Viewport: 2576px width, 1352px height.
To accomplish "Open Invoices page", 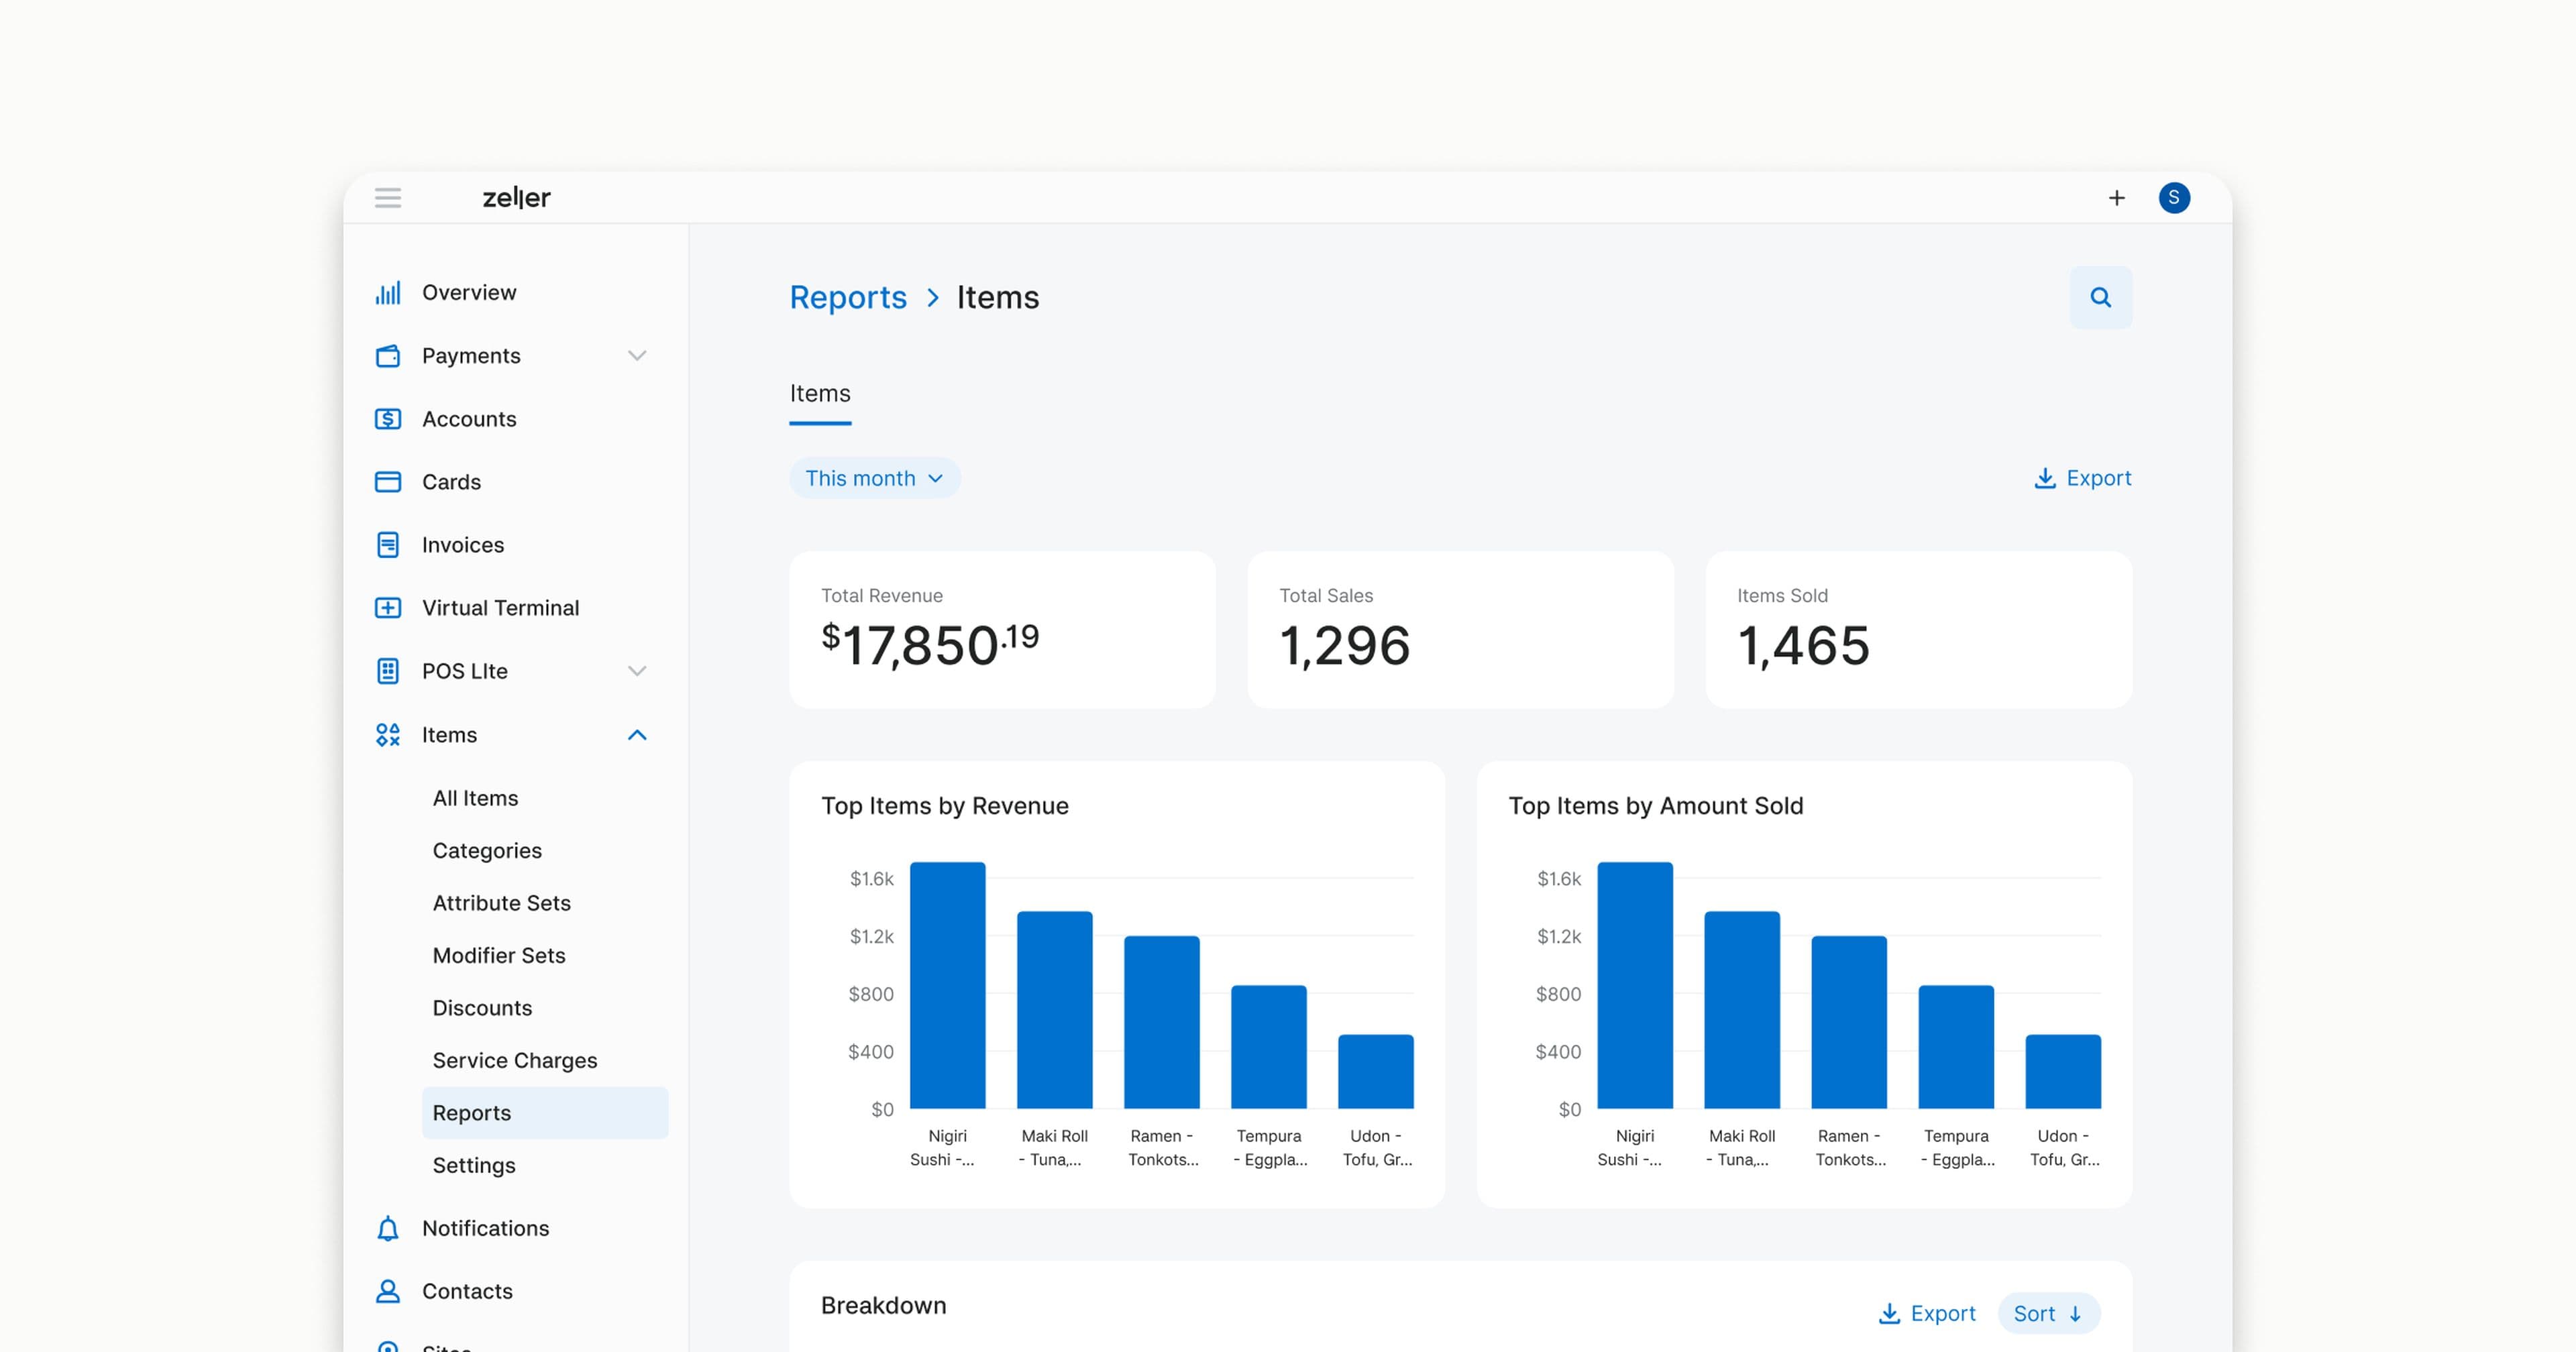I will tap(463, 545).
